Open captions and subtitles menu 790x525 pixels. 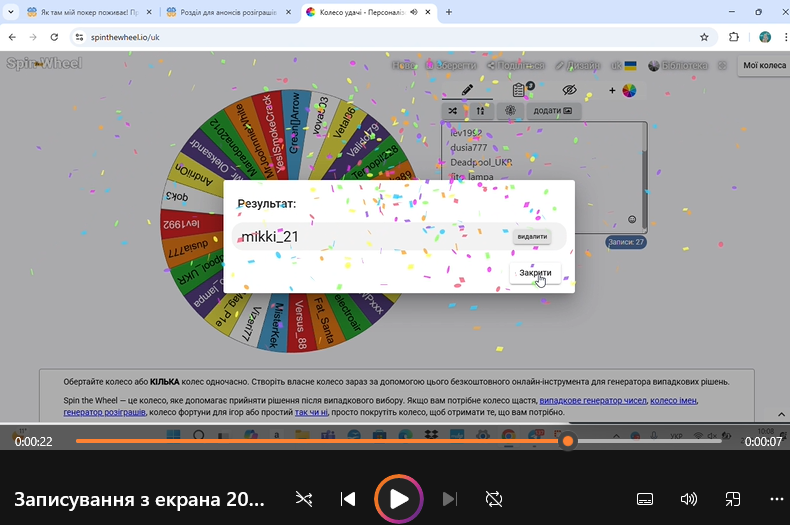pyautogui.click(x=645, y=499)
